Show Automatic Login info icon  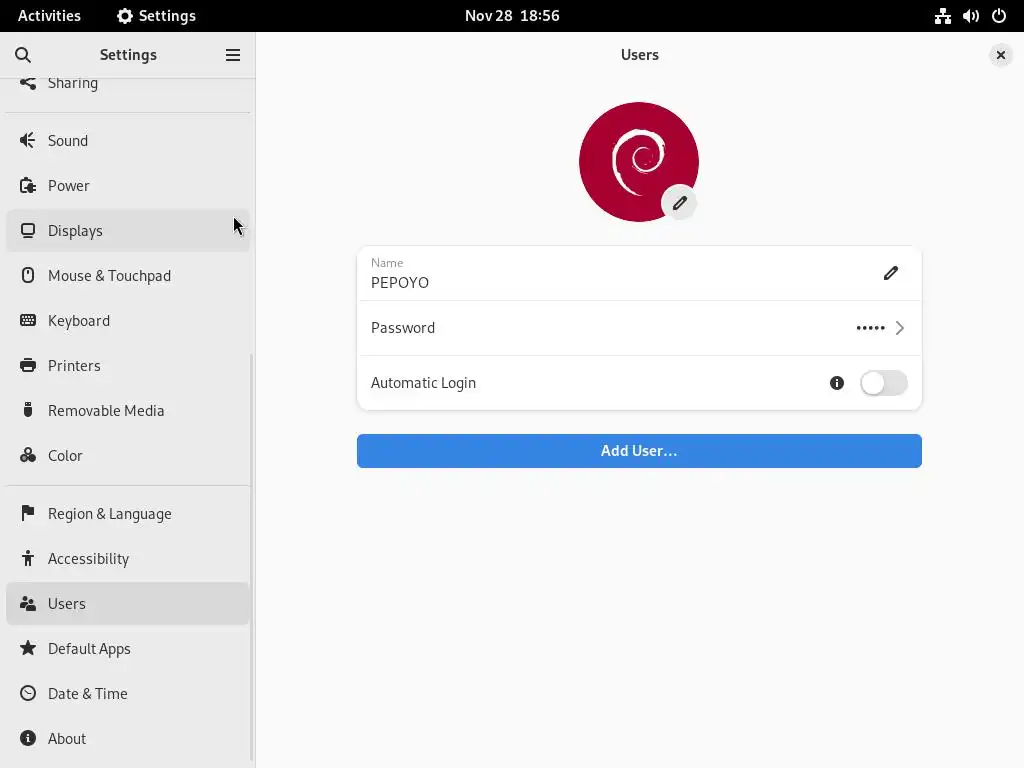[x=837, y=383]
